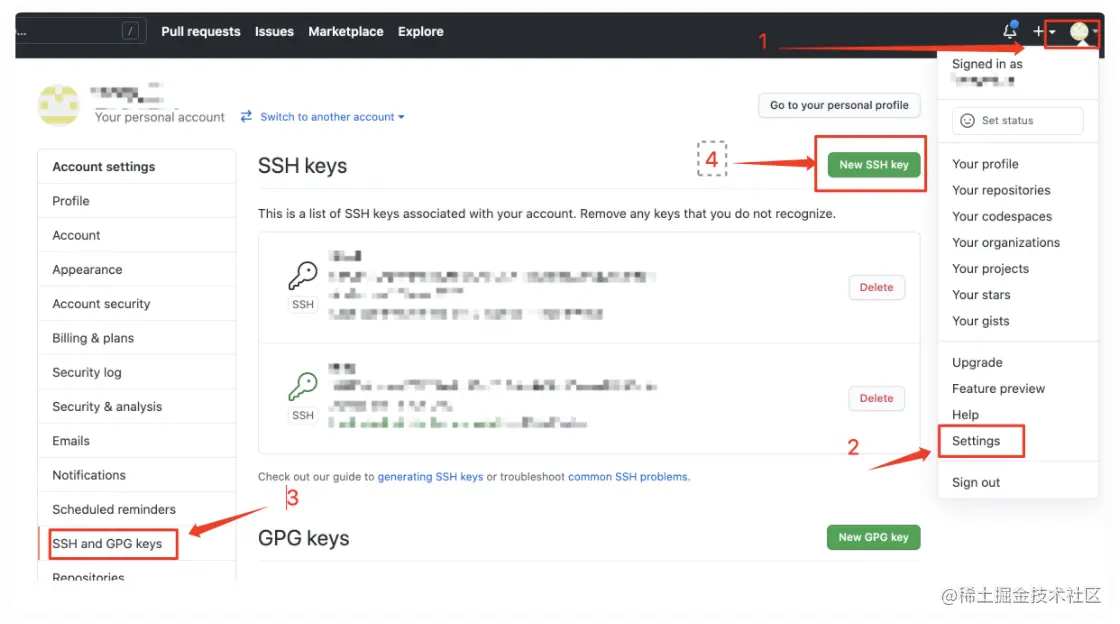The width and height of the screenshot is (1120, 624).
Task: Open Your projects
Action: click(990, 268)
